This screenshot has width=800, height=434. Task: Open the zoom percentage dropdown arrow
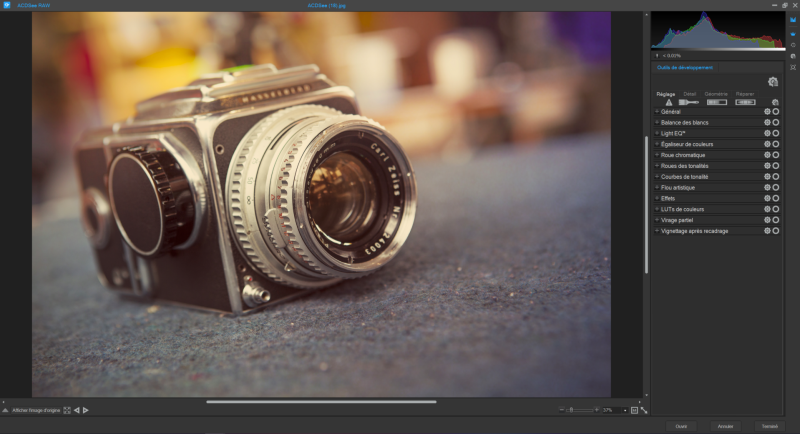[x=625, y=411]
